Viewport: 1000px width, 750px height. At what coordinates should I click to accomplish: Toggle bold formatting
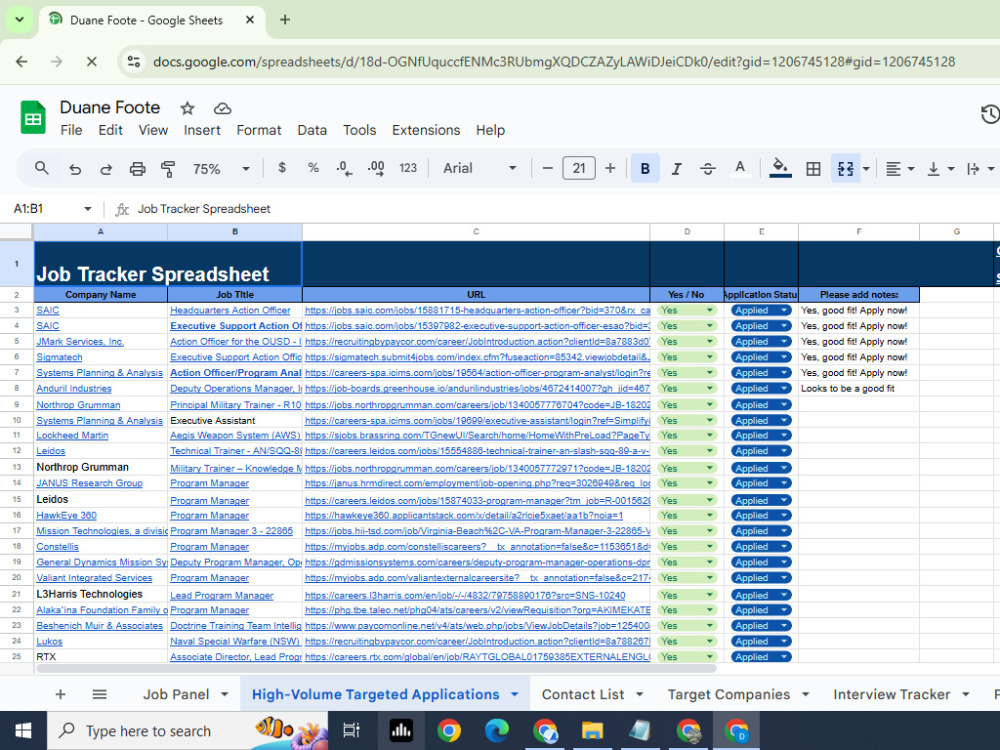[645, 168]
